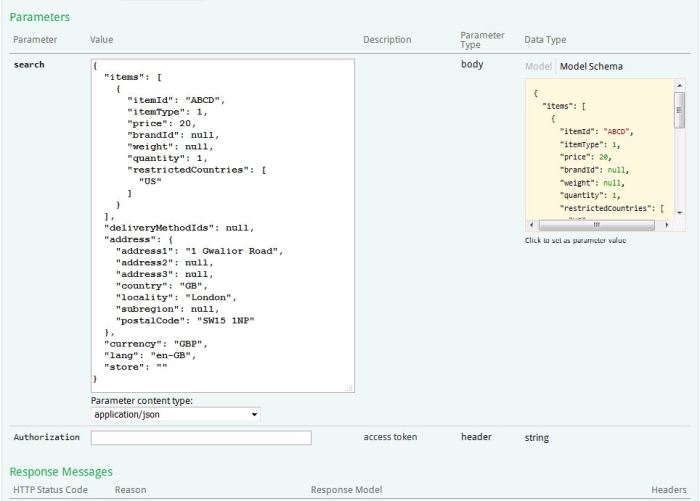Click "restrictedCountries" line in the textarea
Image resolution: width=700 pixels, height=501 pixels.
pyautogui.click(x=196, y=170)
